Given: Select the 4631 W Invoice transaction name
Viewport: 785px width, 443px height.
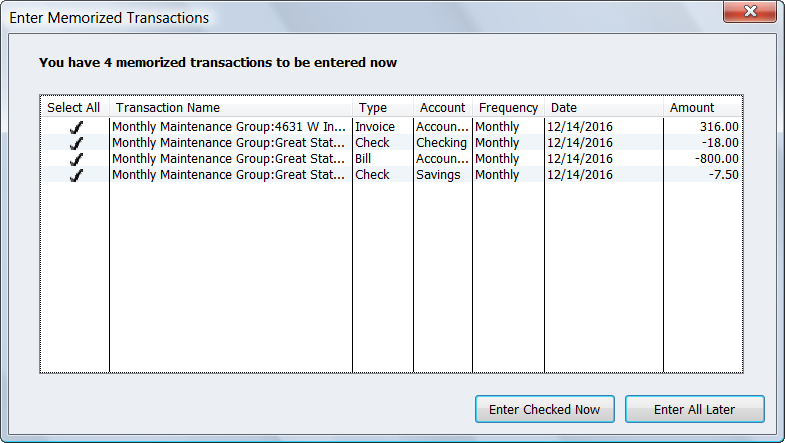Looking at the screenshot, I should tap(229, 127).
